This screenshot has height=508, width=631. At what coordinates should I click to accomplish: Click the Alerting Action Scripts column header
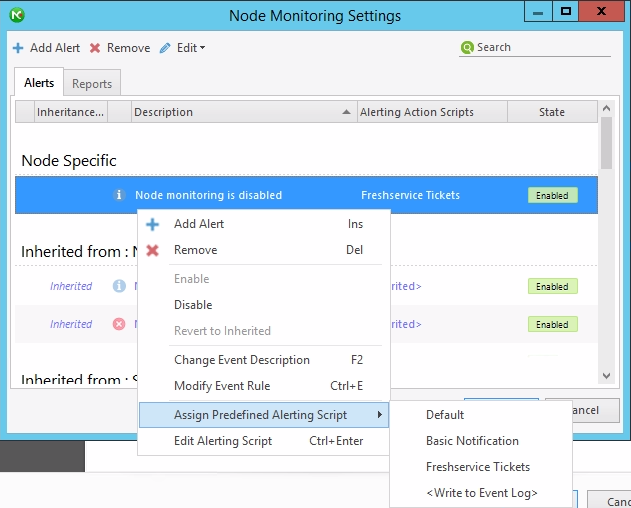[433, 112]
